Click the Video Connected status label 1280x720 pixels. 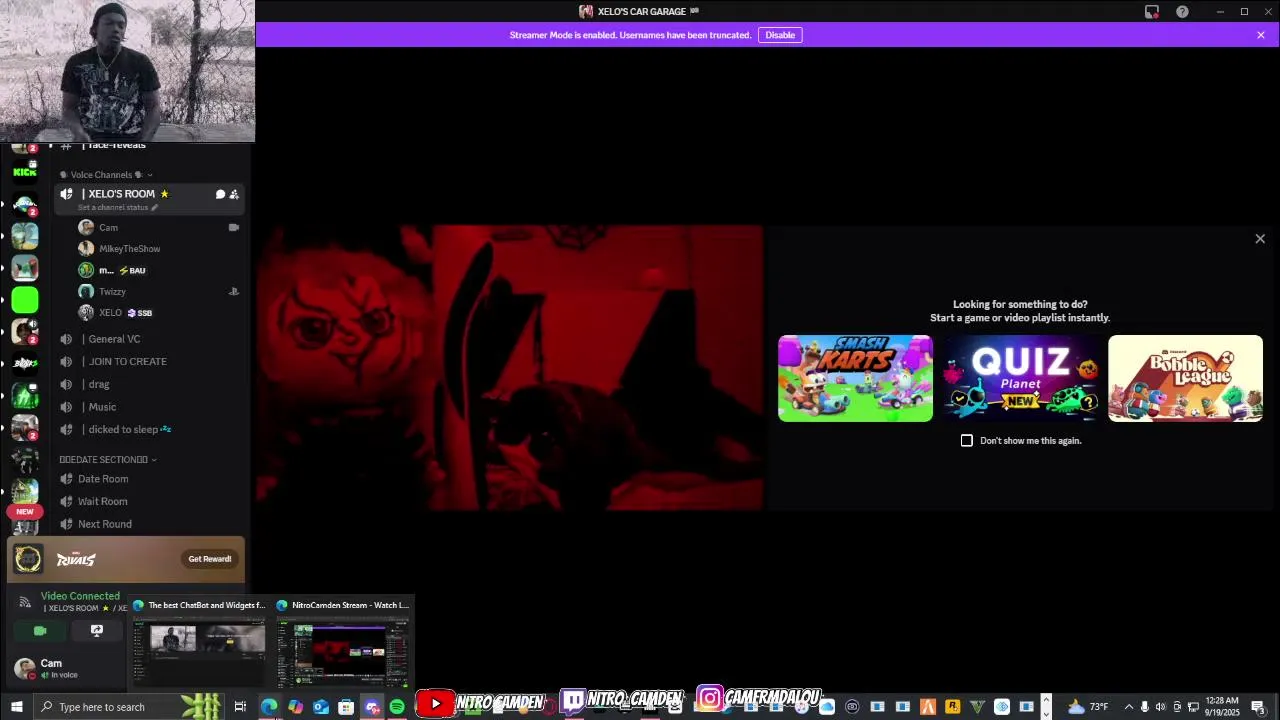point(80,596)
